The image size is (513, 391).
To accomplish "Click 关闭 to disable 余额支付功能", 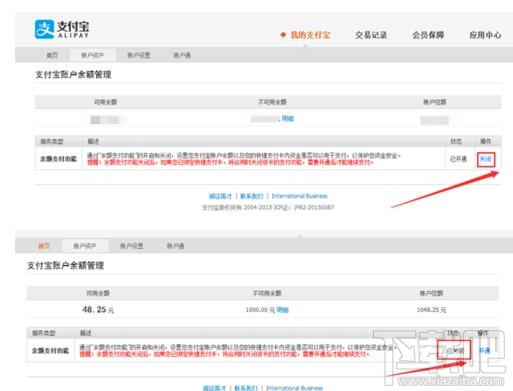I will (486, 159).
